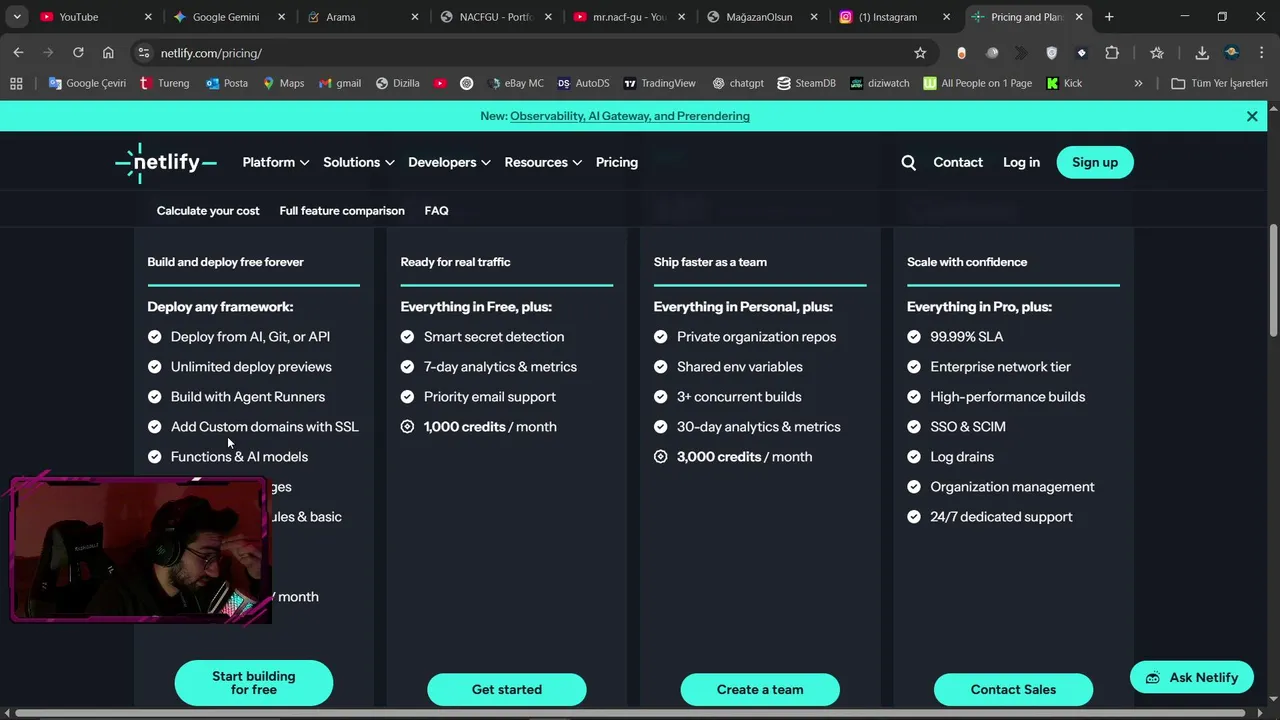Open the Tüm Yer İşaretleri folder
The image size is (1280, 720).
pyautogui.click(x=1219, y=83)
